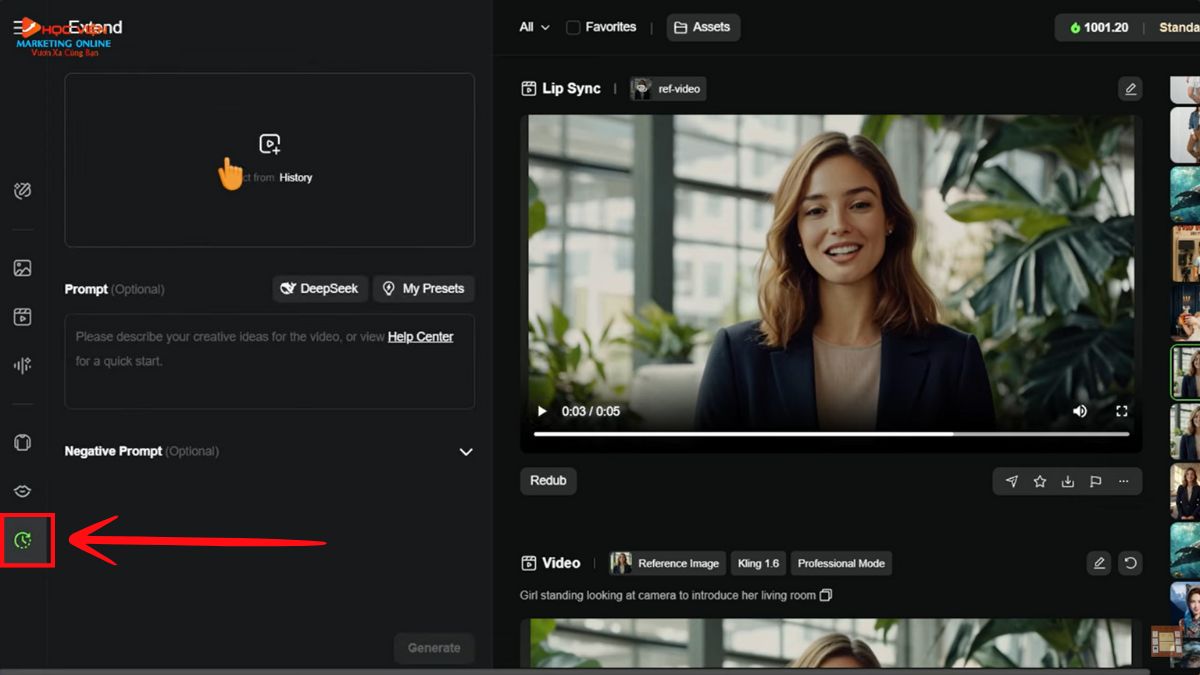The height and width of the screenshot is (675, 1200).
Task: Click the Generate button
Action: pyautogui.click(x=434, y=648)
